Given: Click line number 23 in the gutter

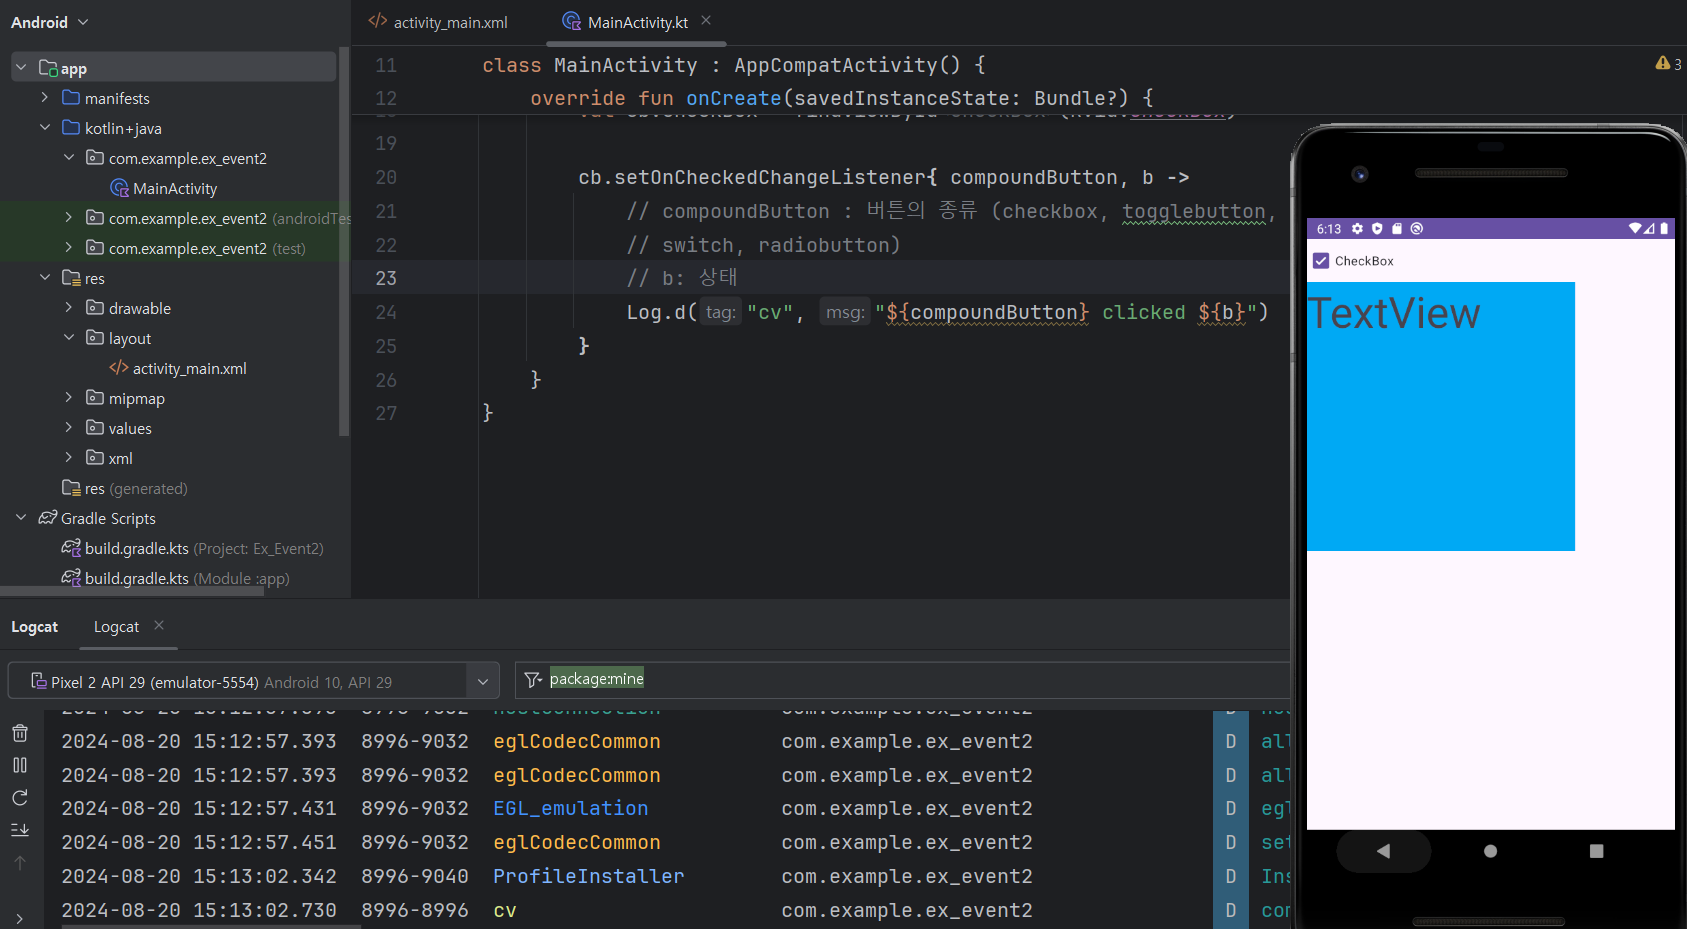Looking at the screenshot, I should 386,278.
